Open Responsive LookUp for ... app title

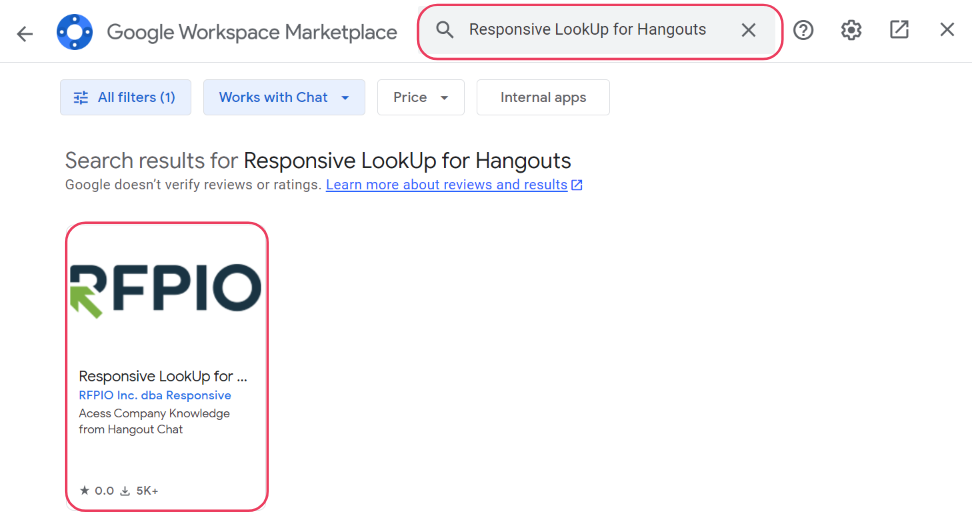(163, 376)
